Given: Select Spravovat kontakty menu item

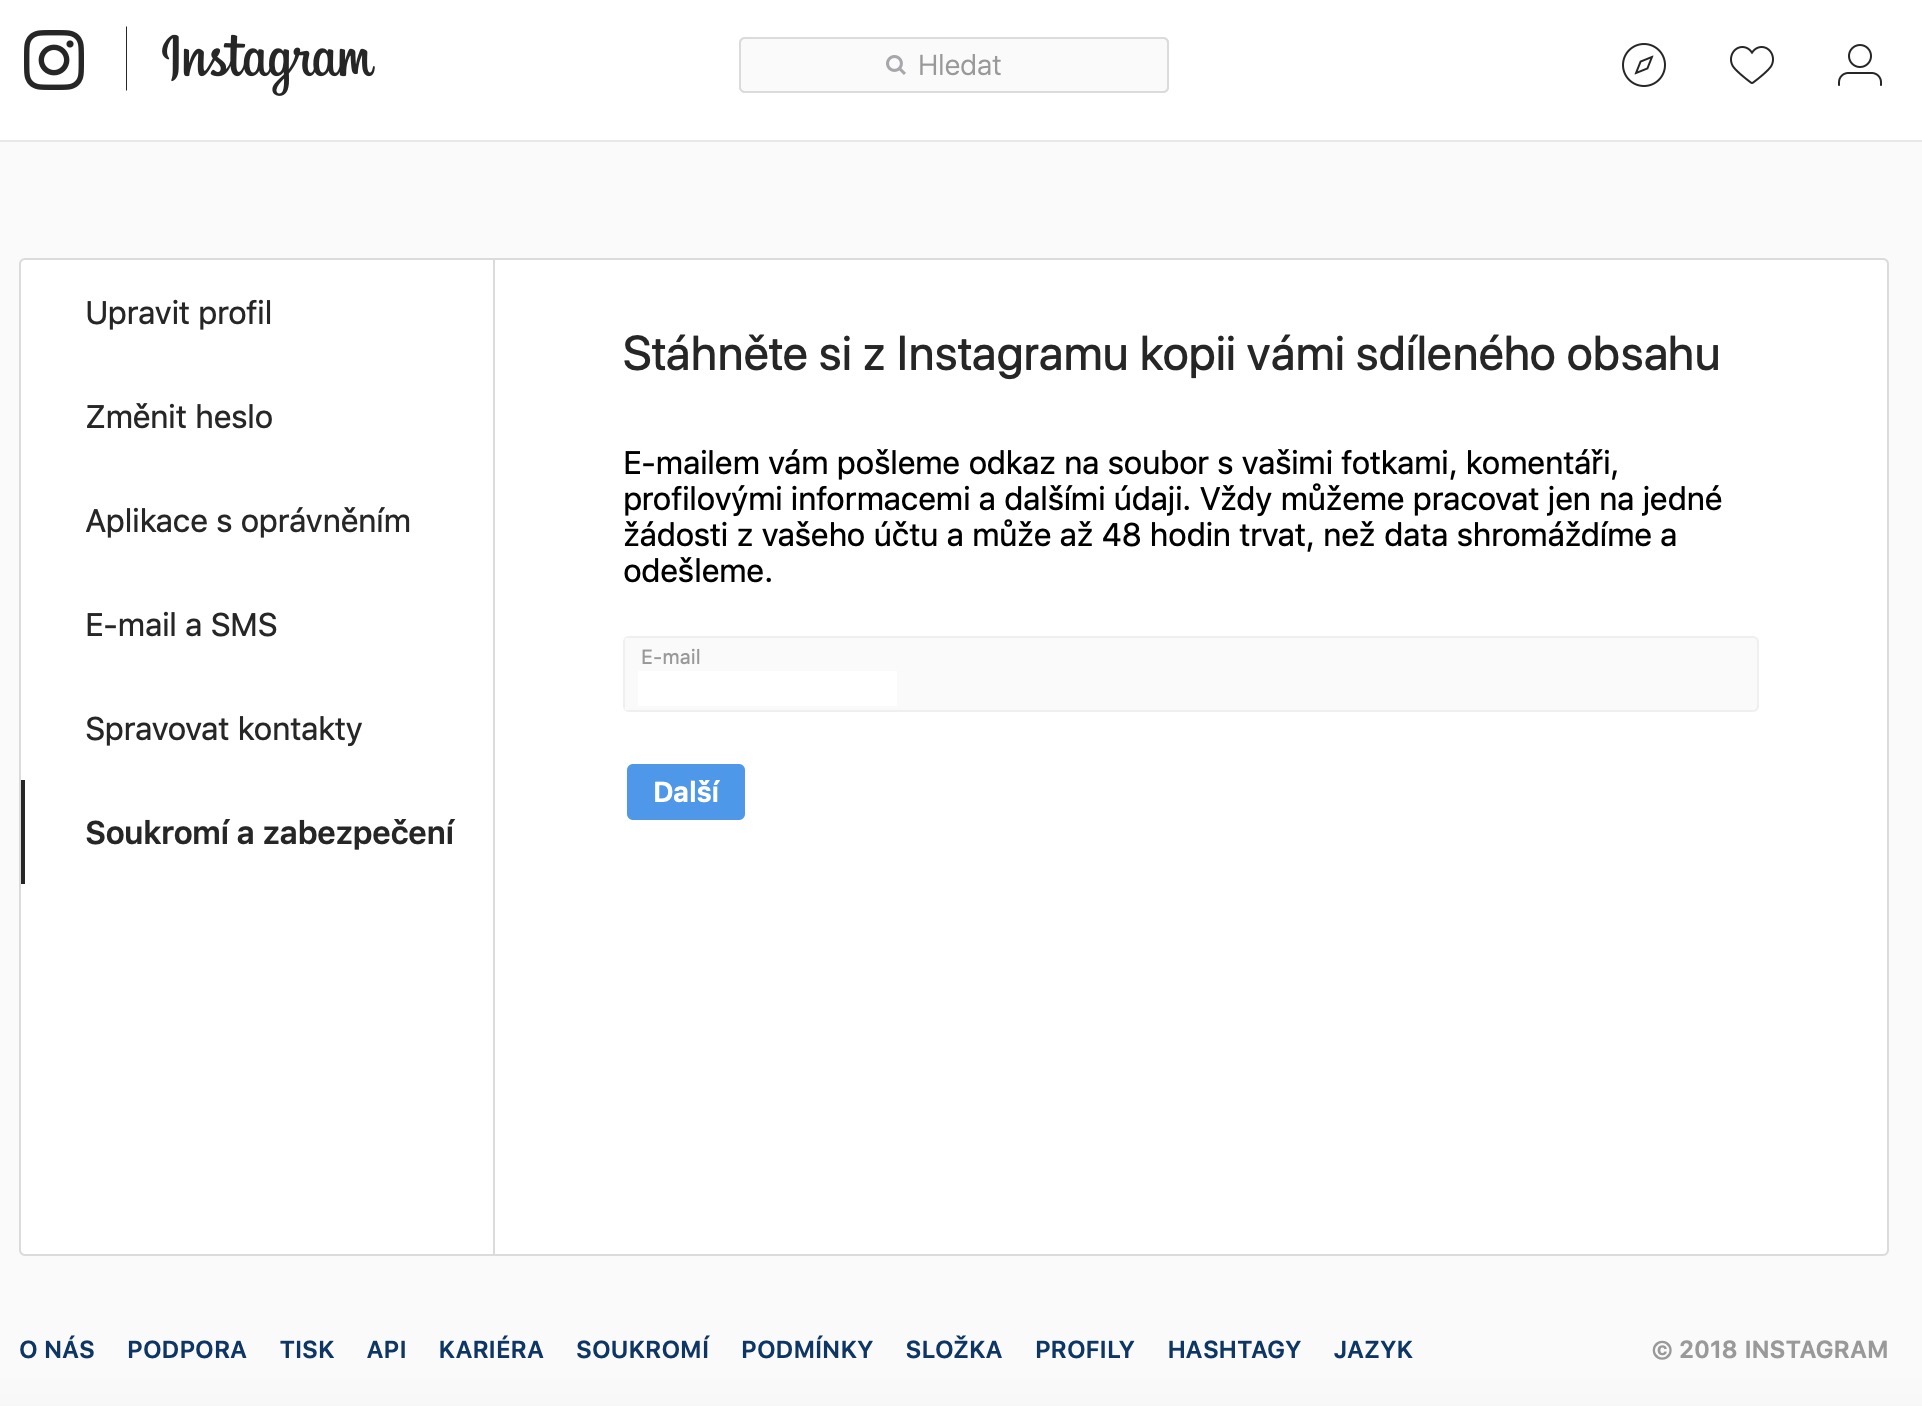Looking at the screenshot, I should point(223,729).
